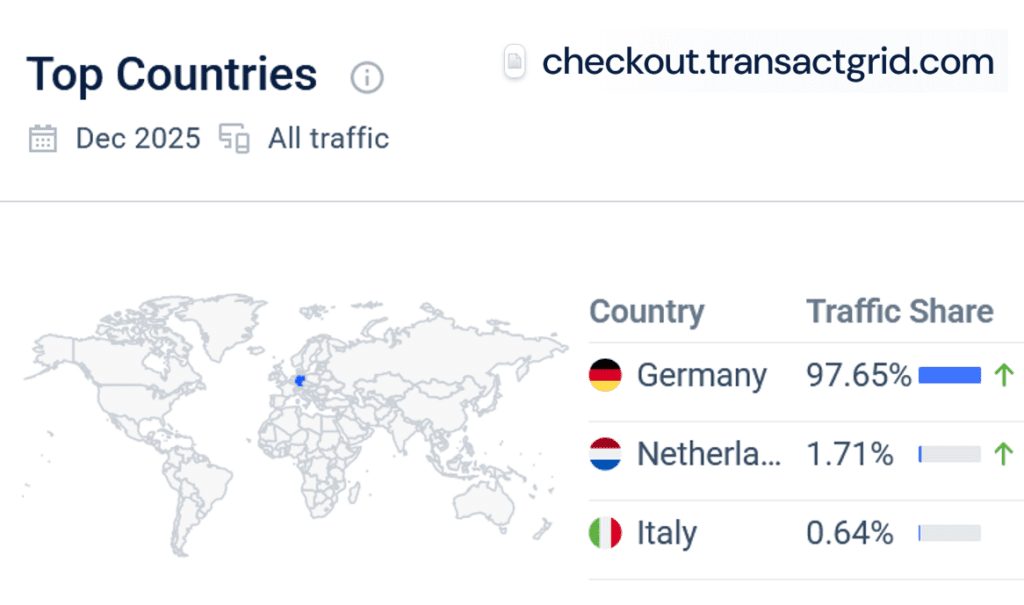Click the Netherlands flag icon
This screenshot has width=1024, height=605.
[x=606, y=454]
